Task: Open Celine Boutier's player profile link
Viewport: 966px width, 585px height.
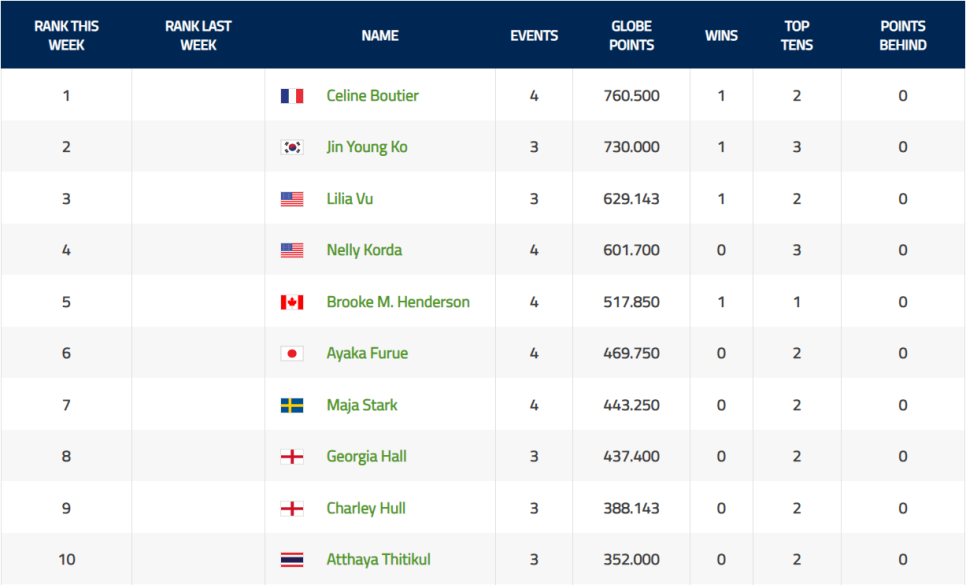Action: (x=372, y=96)
